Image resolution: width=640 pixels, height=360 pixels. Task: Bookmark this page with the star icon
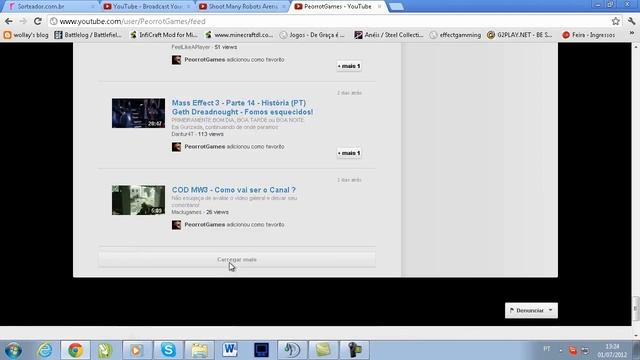point(616,21)
